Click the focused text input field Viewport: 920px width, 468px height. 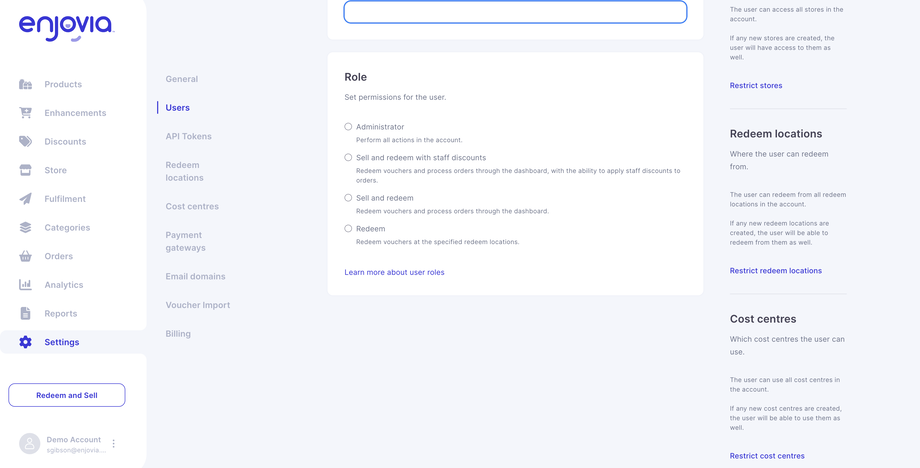tap(515, 12)
